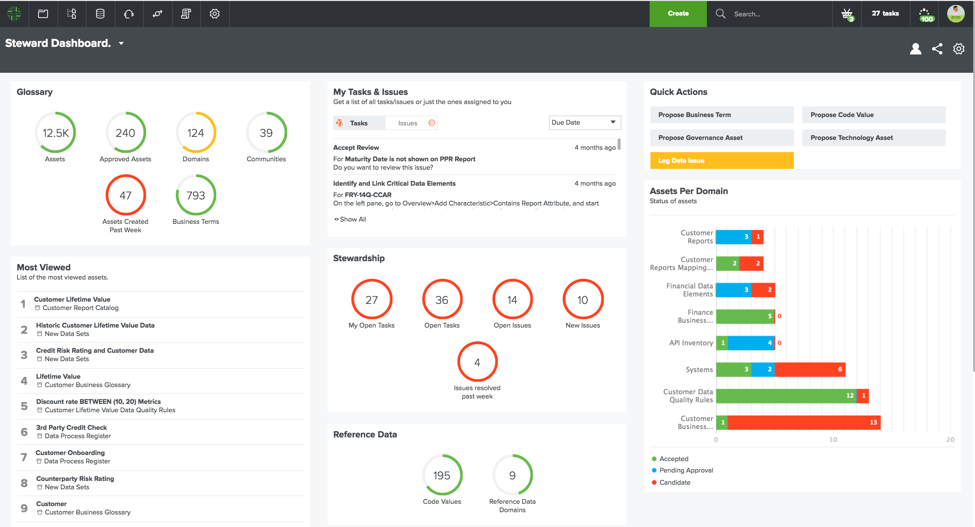975x527 pixels.
Task: Switch to the Issues tab
Action: (408, 123)
